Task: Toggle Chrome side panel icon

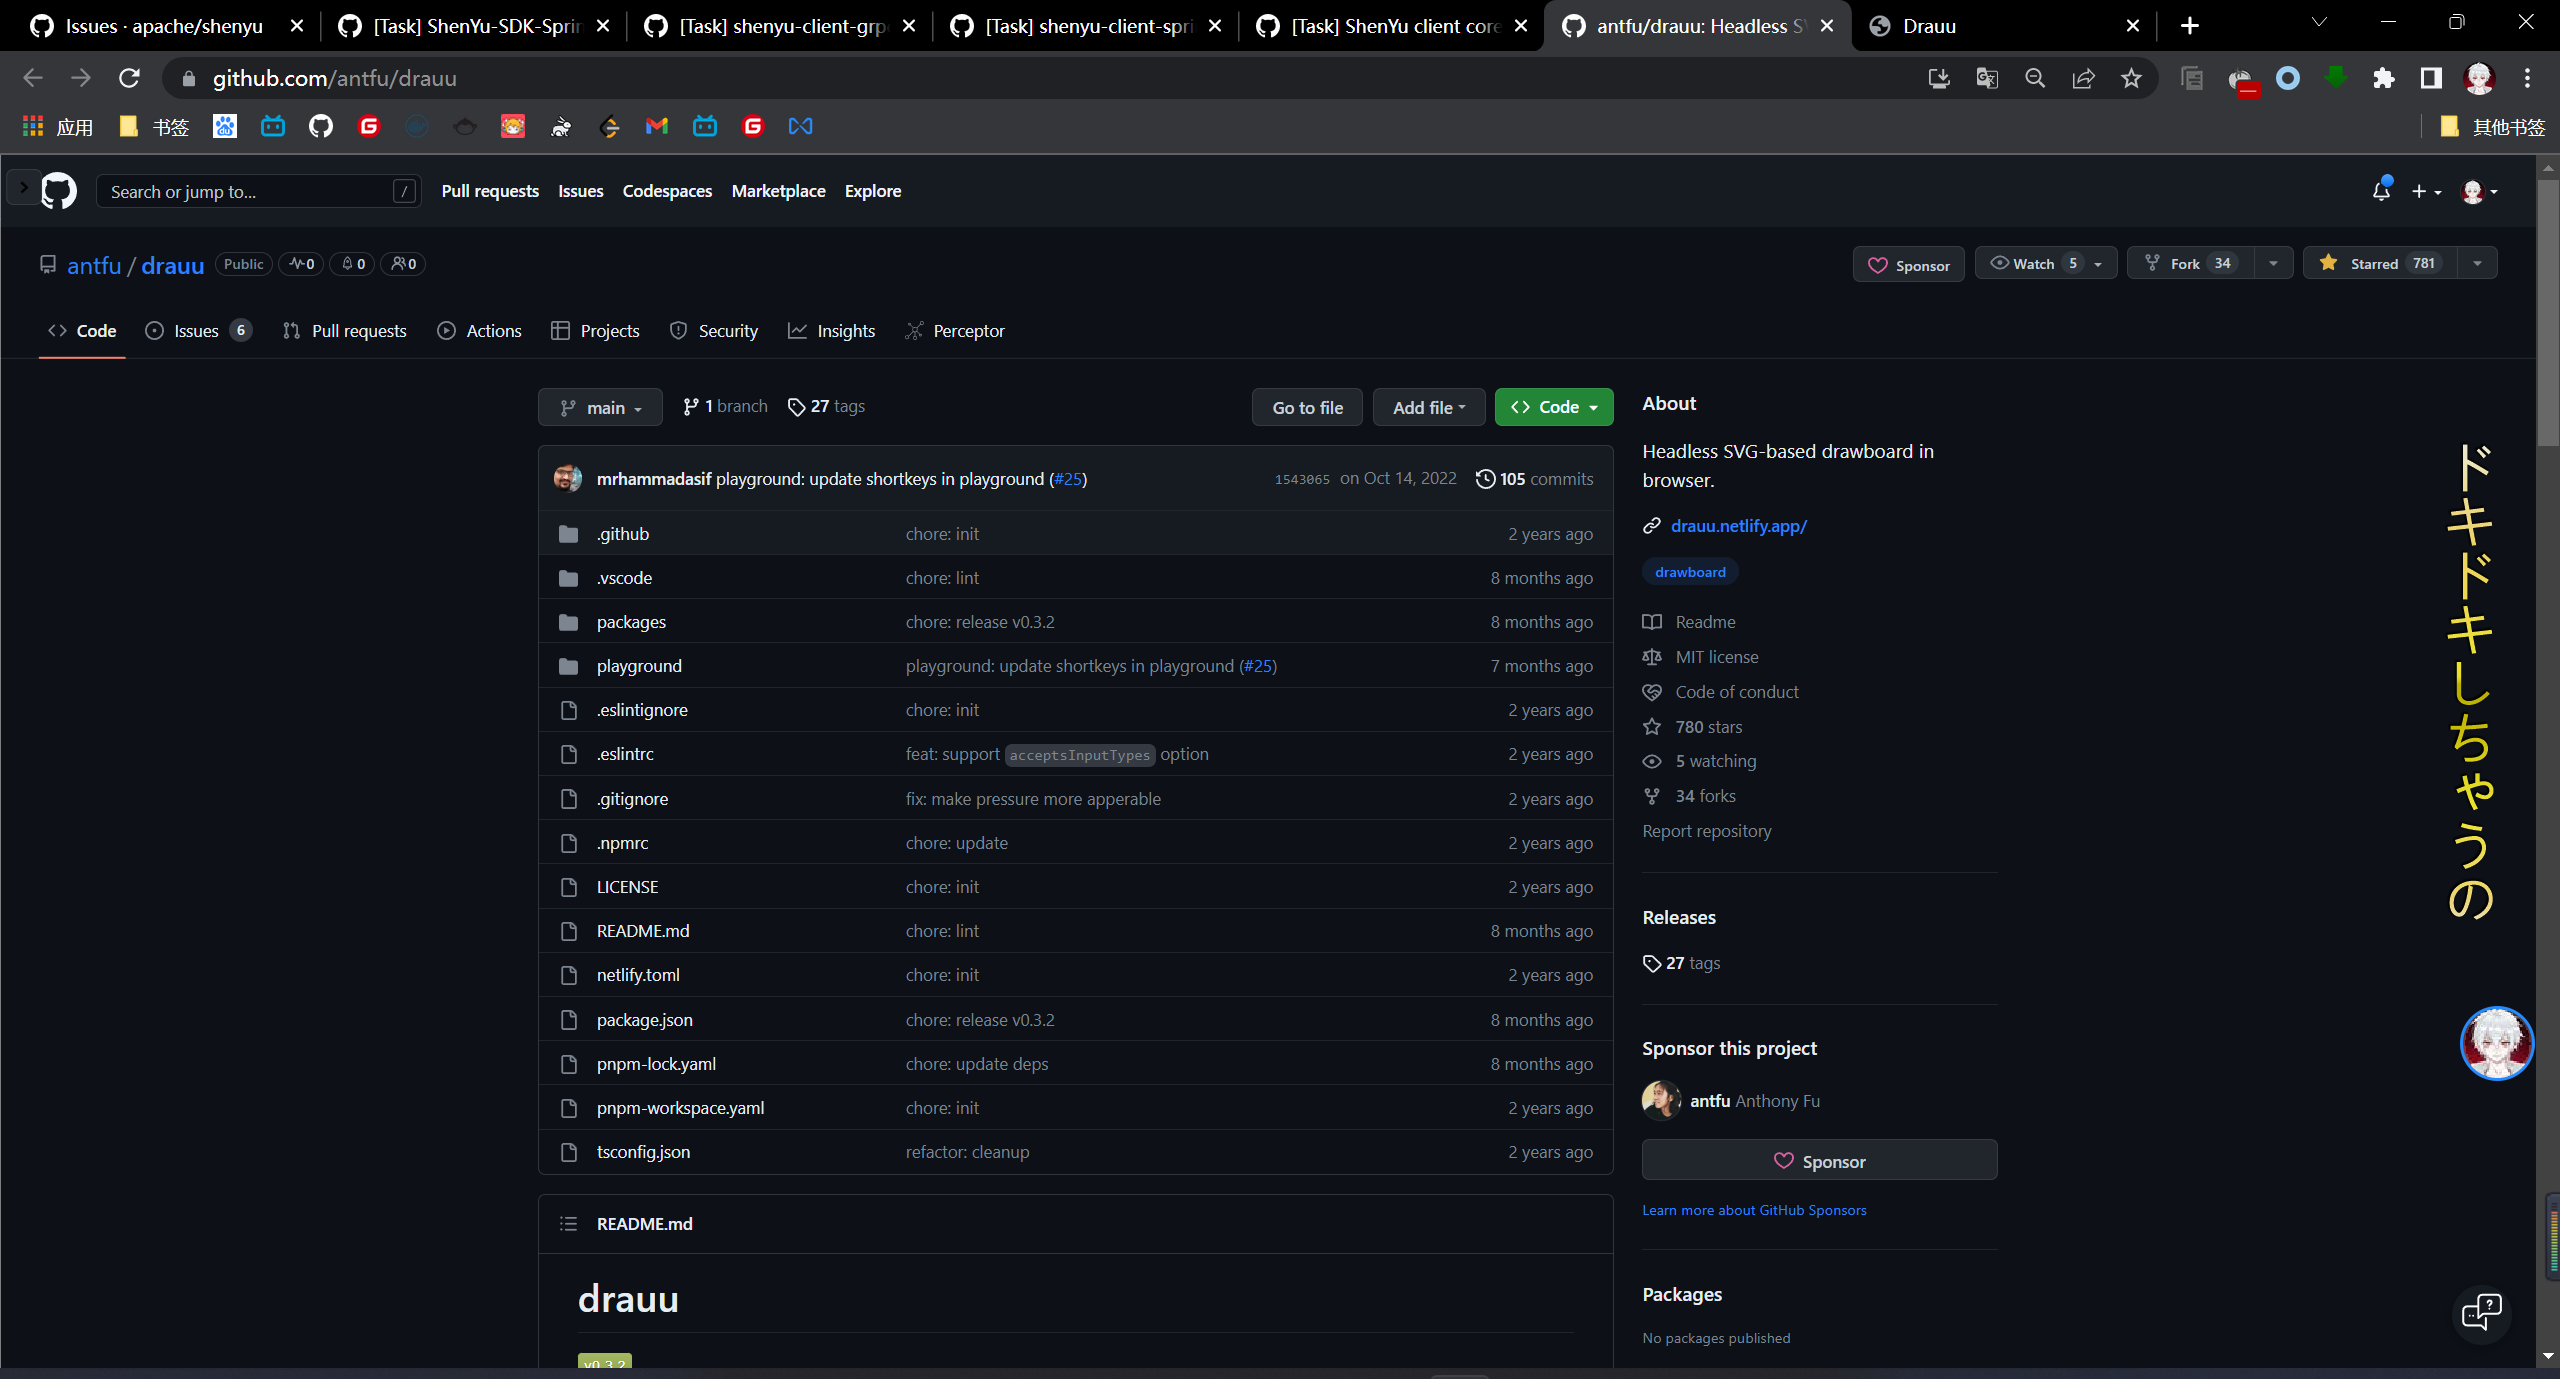Action: (x=2431, y=78)
